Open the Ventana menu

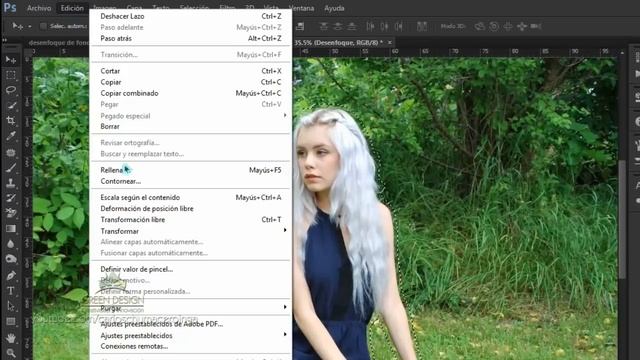pyautogui.click(x=301, y=8)
